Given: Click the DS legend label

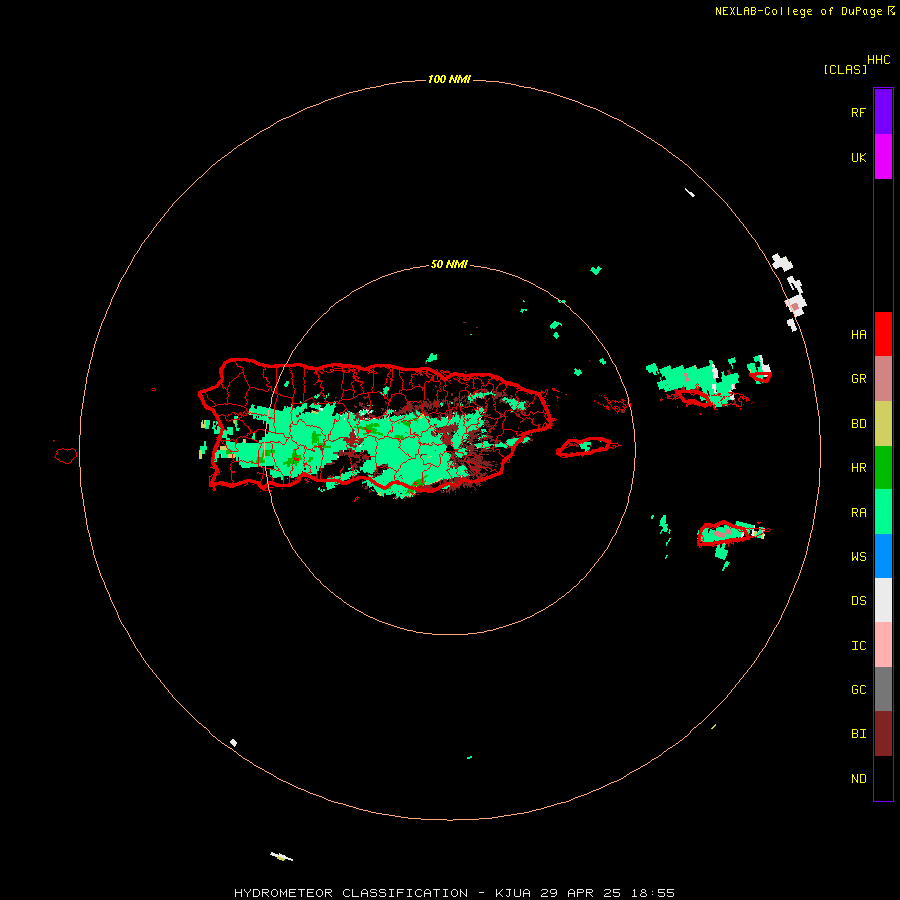Looking at the screenshot, I should coord(858,601).
